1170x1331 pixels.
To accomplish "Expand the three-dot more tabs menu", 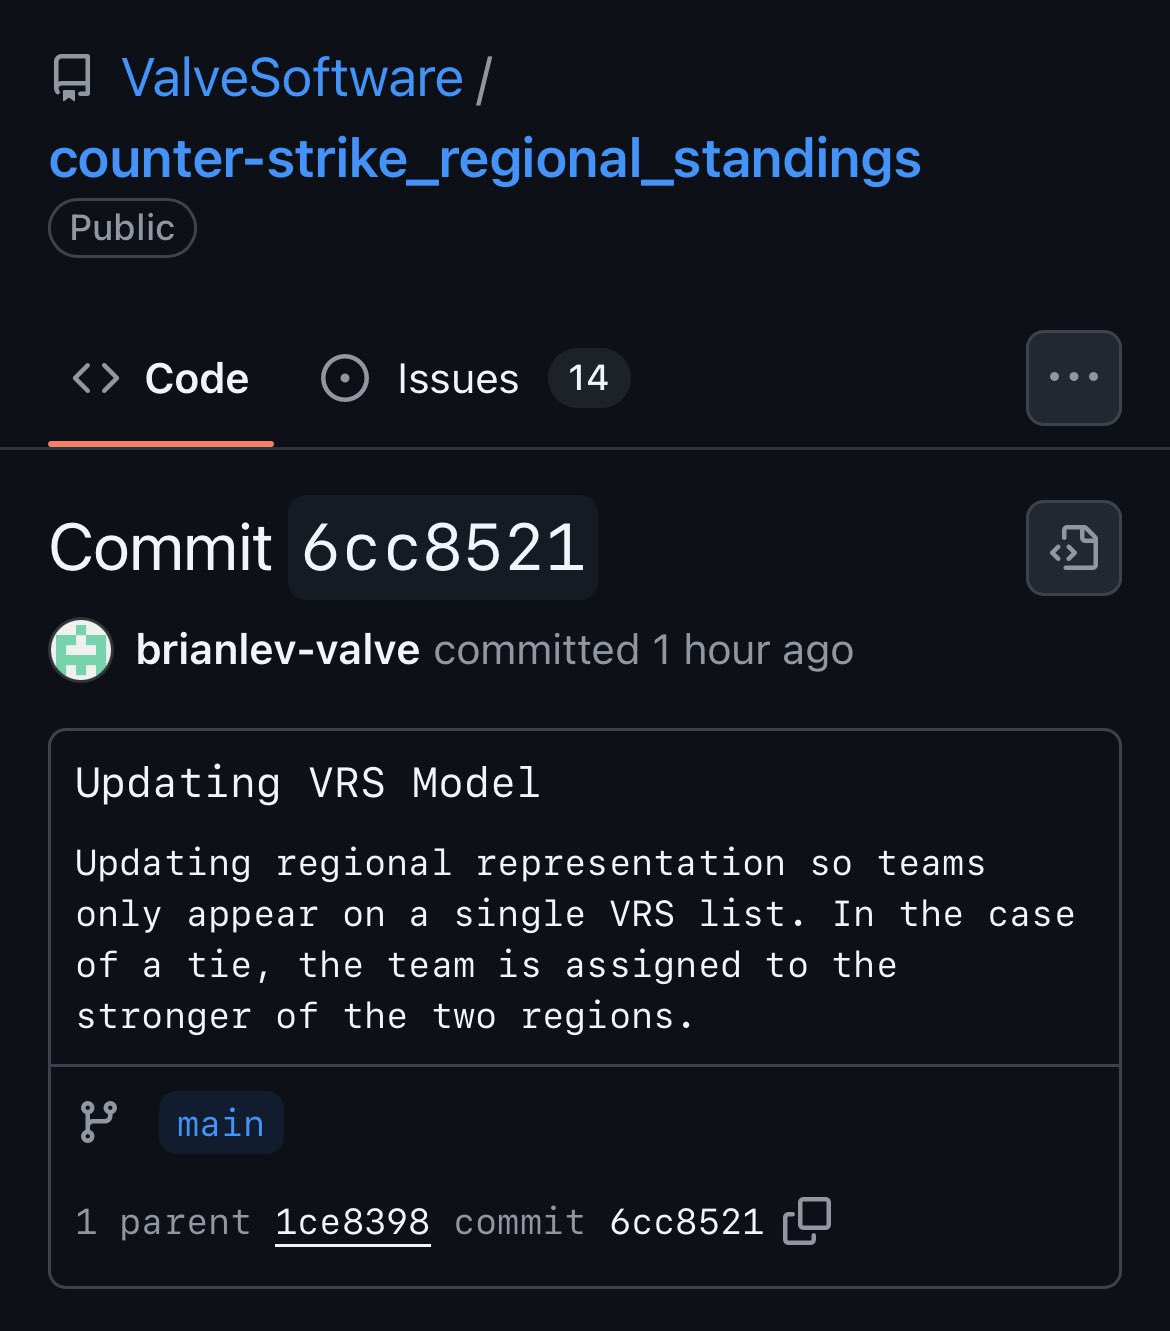I will [x=1074, y=378].
